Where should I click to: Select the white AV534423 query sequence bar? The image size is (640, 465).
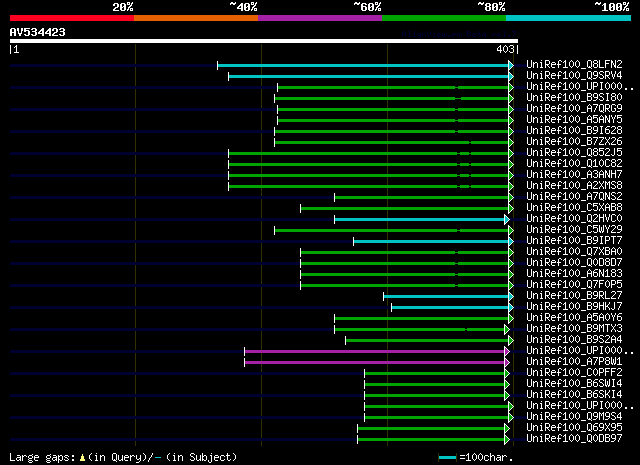264,41
